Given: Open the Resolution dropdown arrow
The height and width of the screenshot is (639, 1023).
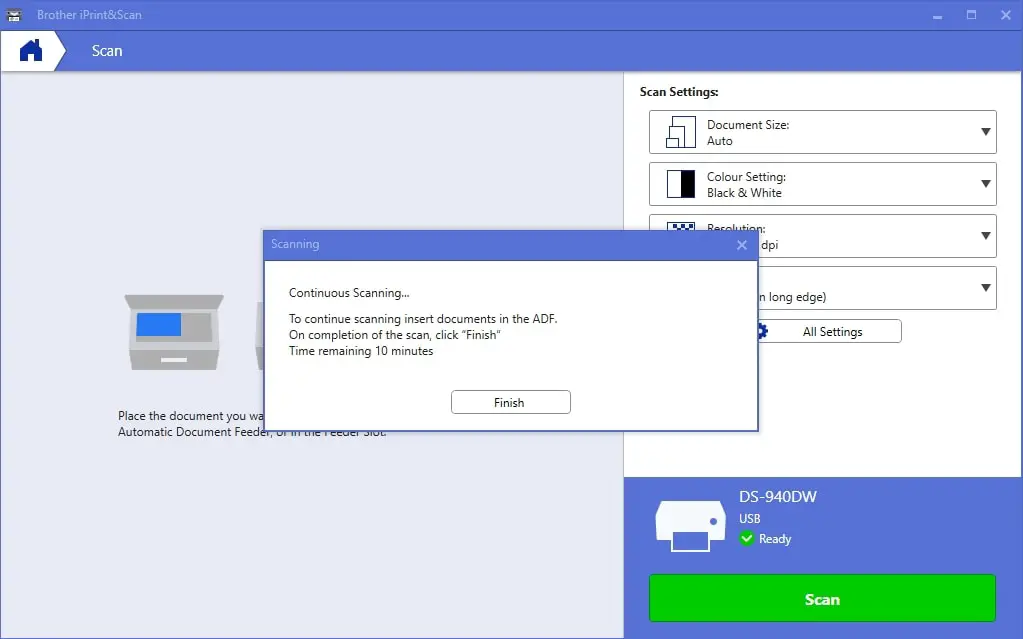Looking at the screenshot, I should pyautogui.click(x=986, y=236).
